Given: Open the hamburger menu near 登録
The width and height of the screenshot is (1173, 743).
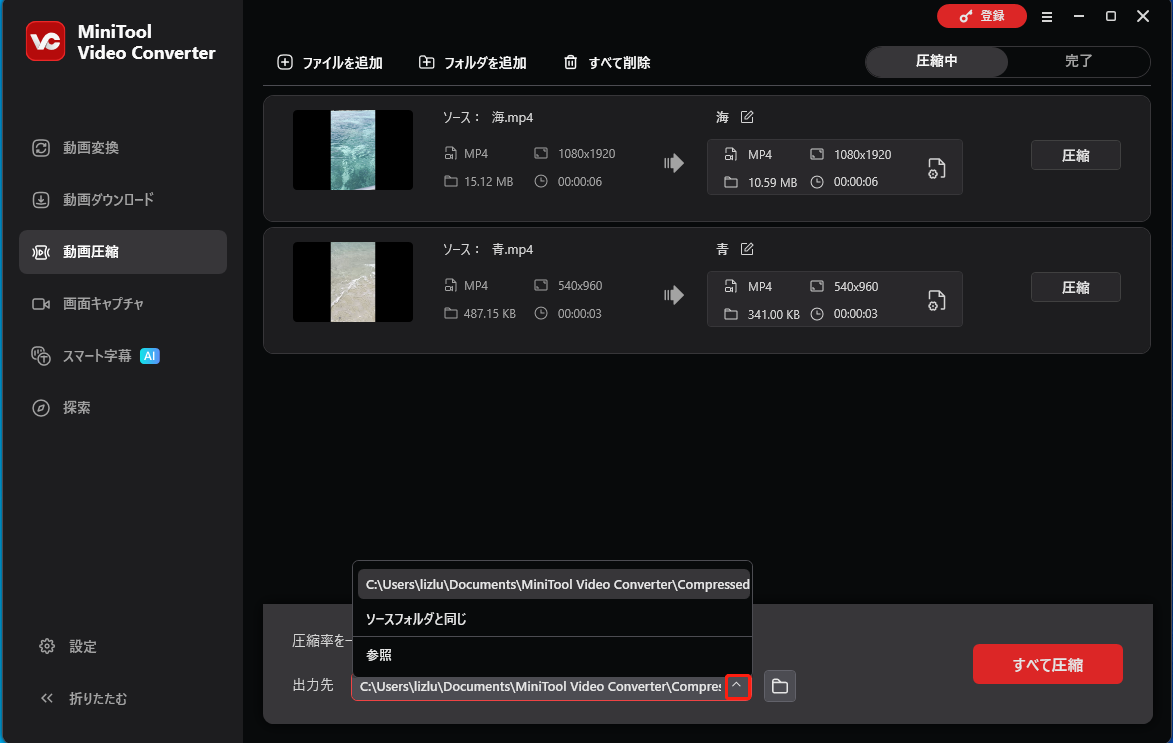Looking at the screenshot, I should (1047, 16).
